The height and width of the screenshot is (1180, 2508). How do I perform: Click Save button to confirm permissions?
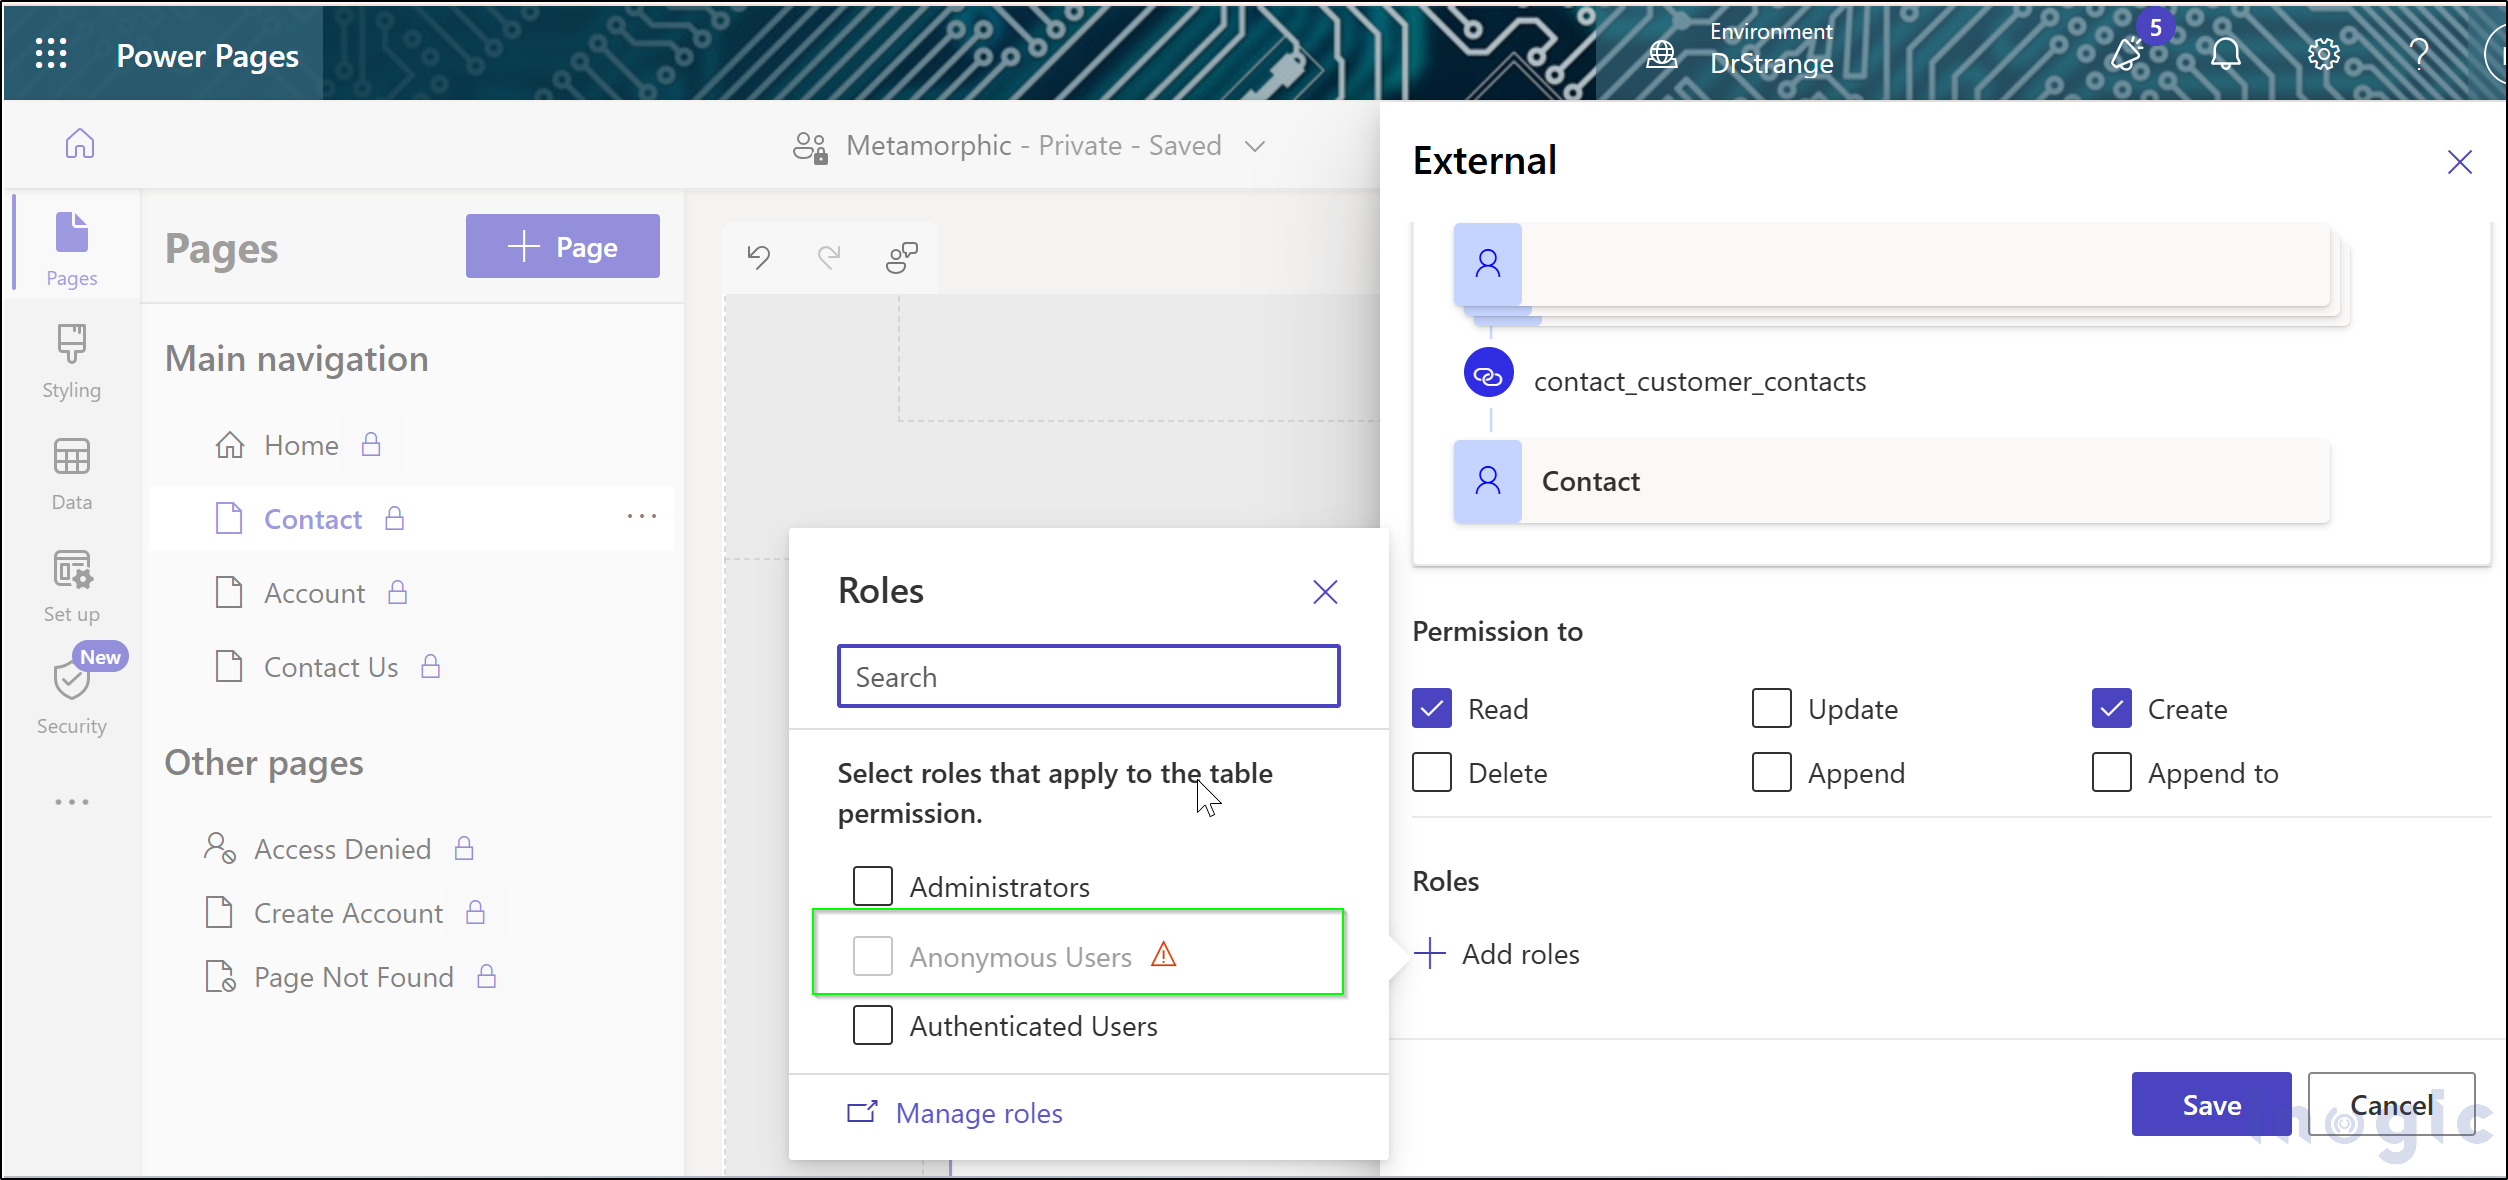(2214, 1105)
